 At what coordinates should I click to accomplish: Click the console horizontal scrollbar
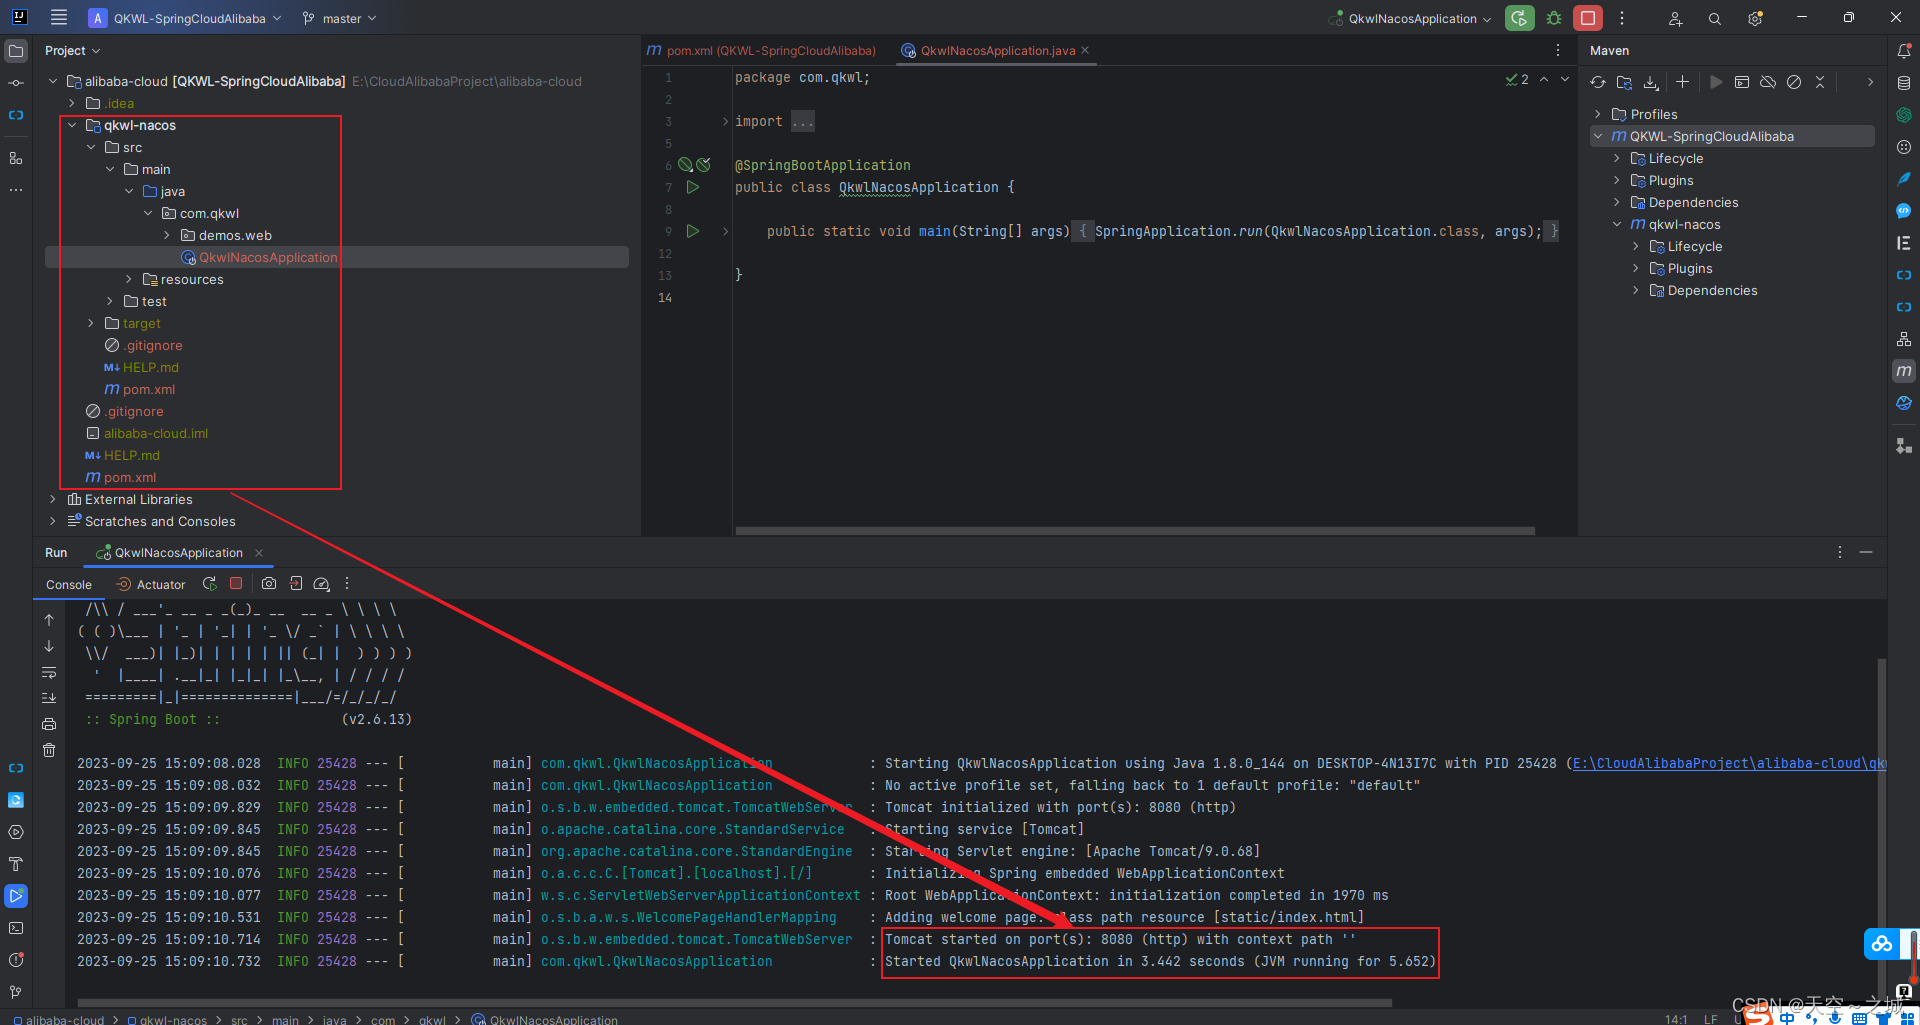[735, 1002]
